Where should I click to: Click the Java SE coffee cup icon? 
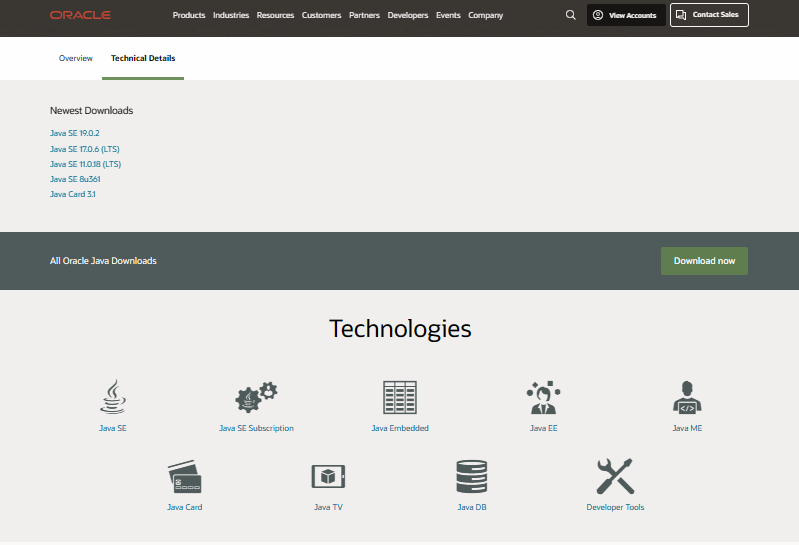[113, 396]
